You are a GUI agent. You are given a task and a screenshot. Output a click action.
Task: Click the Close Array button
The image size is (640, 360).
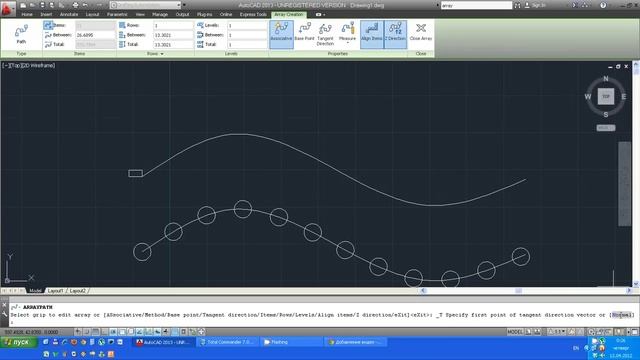pos(421,32)
